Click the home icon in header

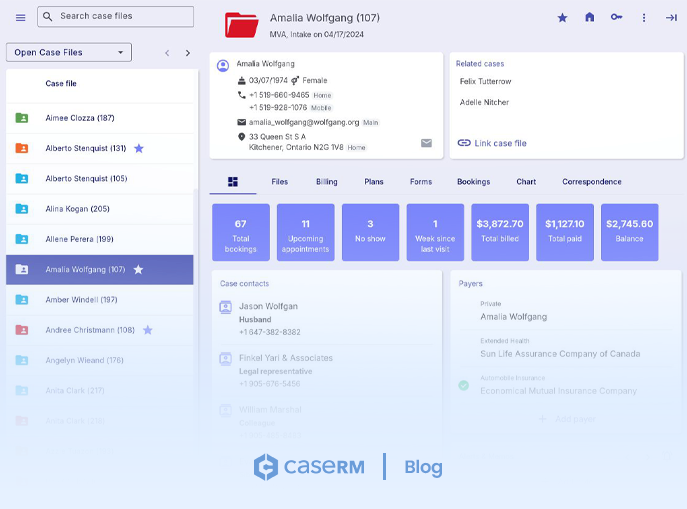click(590, 17)
